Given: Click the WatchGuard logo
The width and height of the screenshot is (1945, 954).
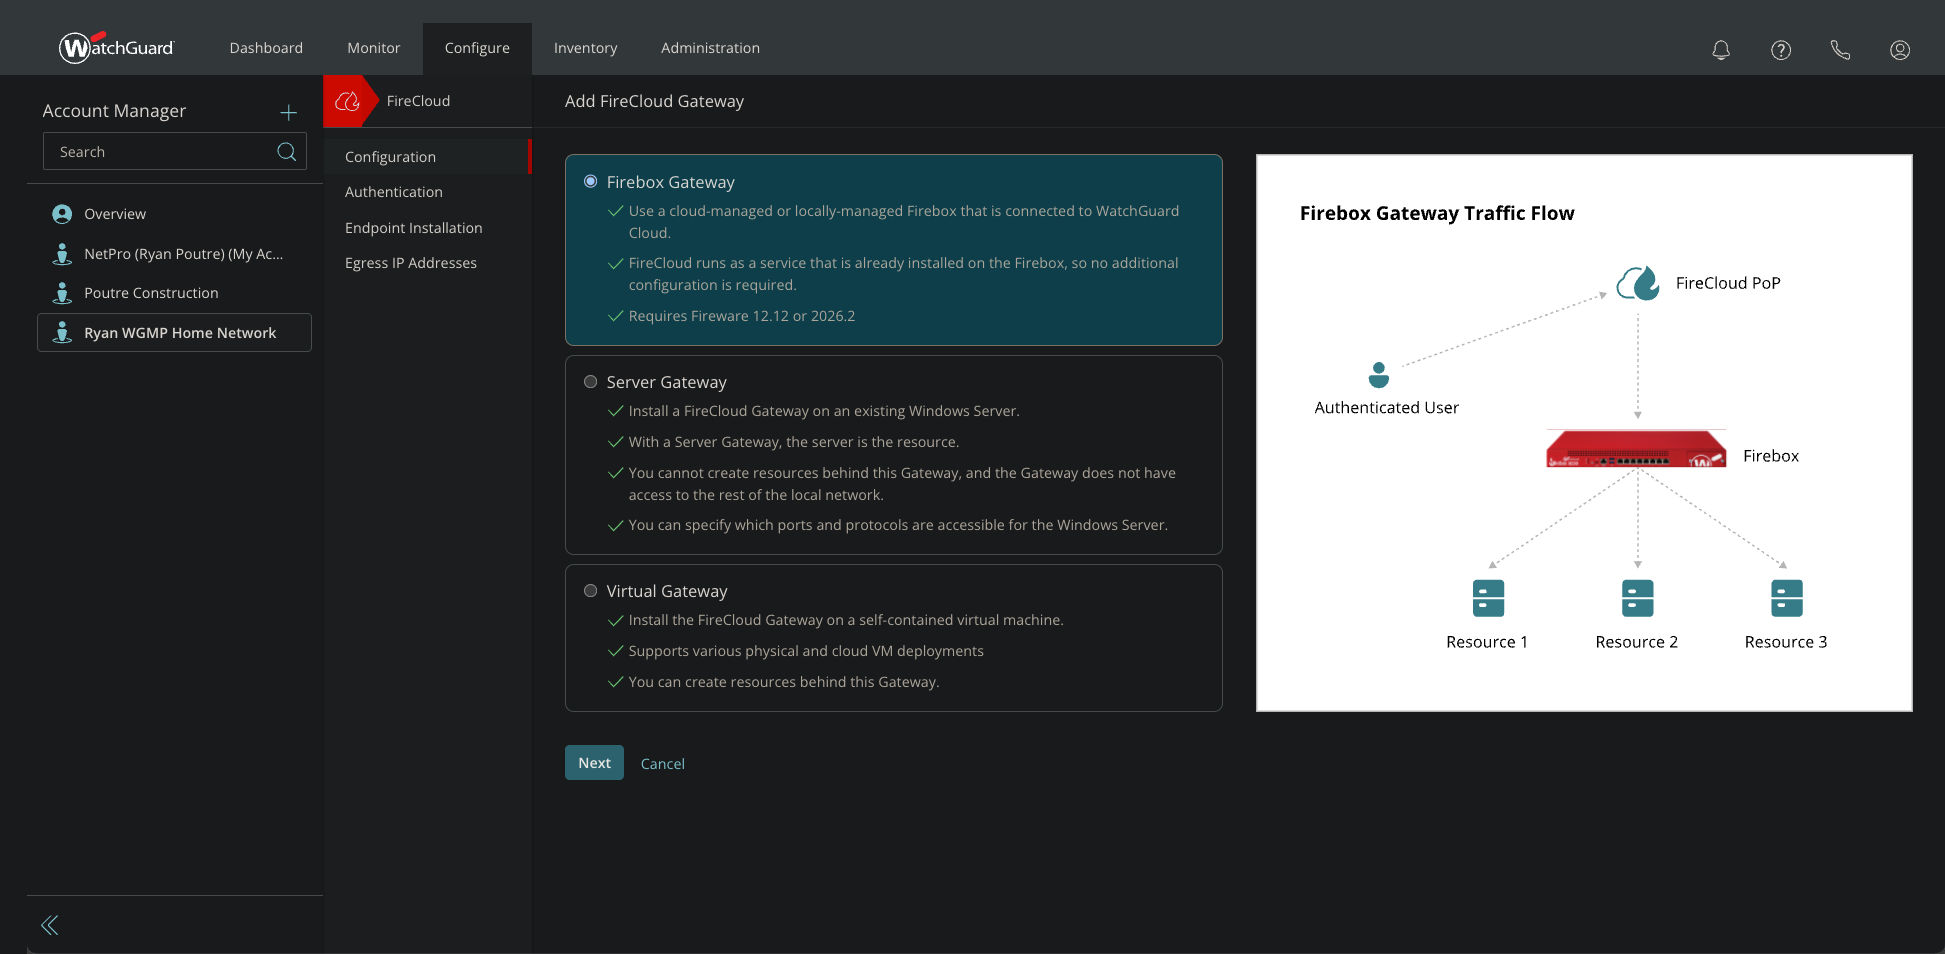Looking at the screenshot, I should [x=116, y=47].
